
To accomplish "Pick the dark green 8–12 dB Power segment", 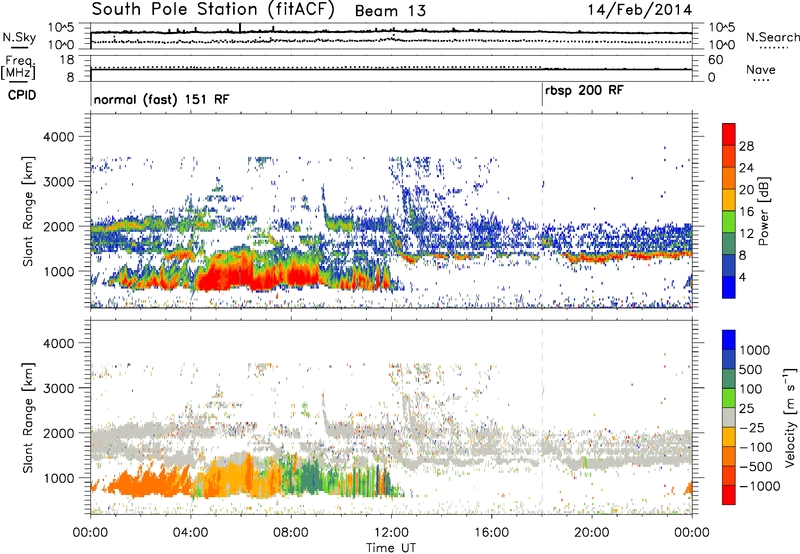I will (x=729, y=243).
